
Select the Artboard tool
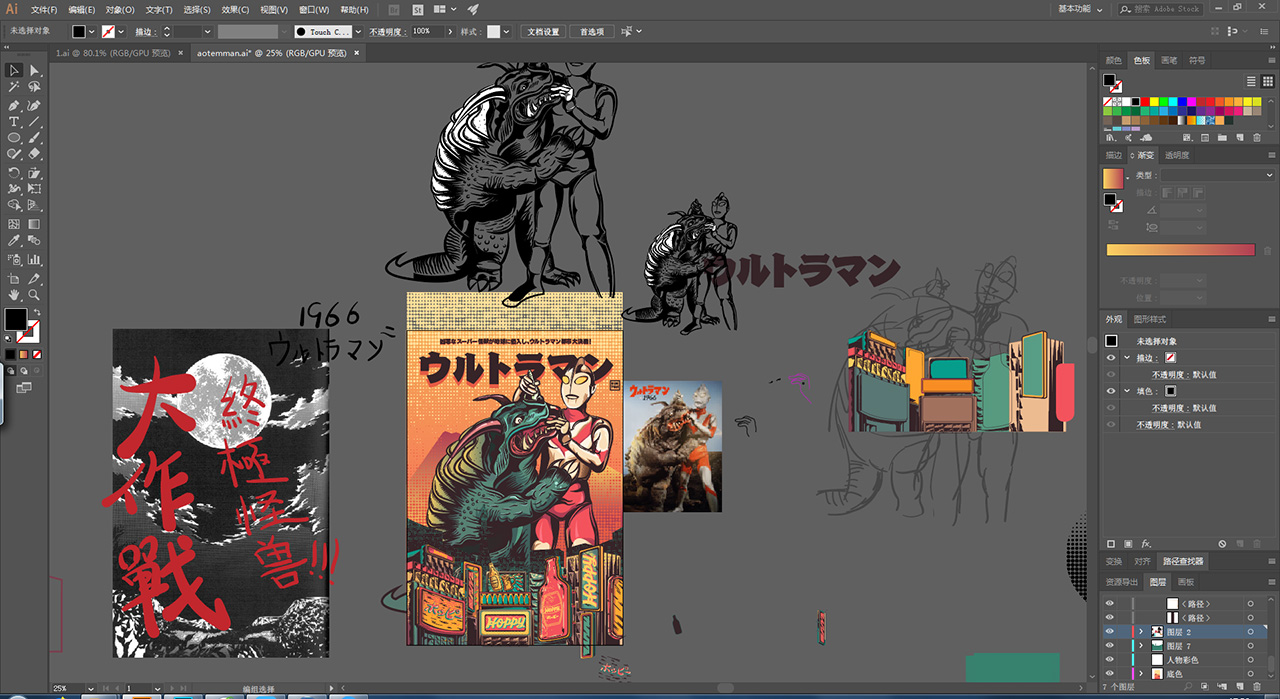point(14,278)
